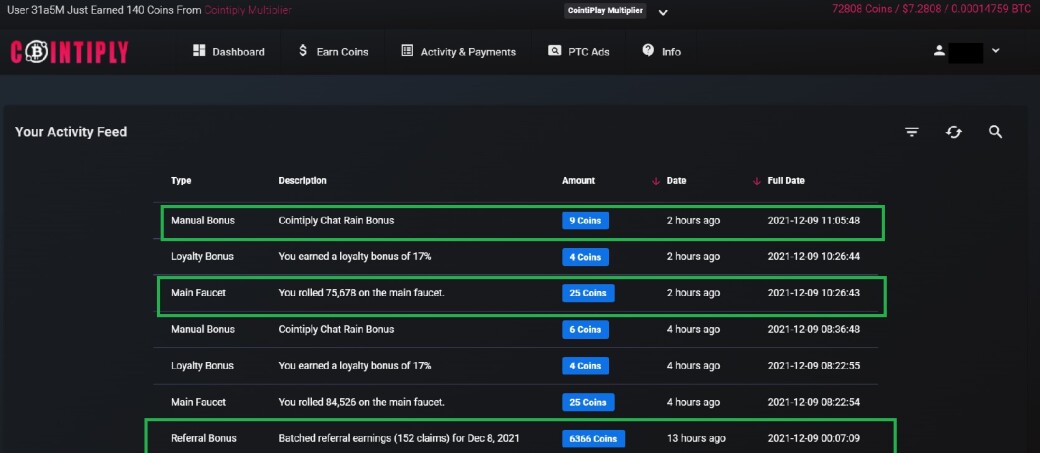Expand the top ticker chevron

click(663, 12)
